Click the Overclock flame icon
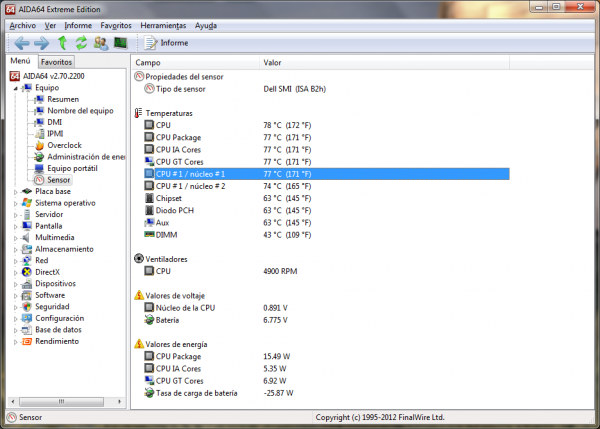Screen dimensions: 600x429 click(39, 145)
